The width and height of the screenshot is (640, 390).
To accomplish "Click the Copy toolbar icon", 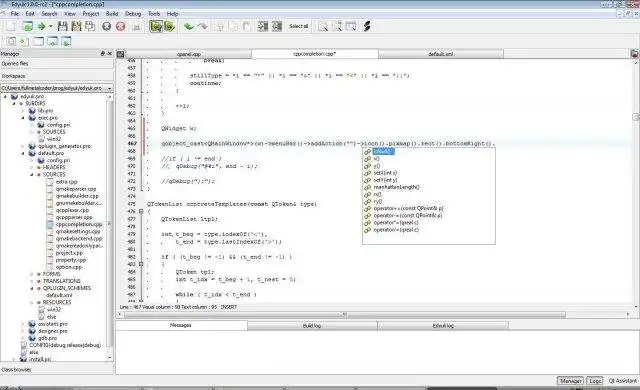I will click(x=233, y=27).
